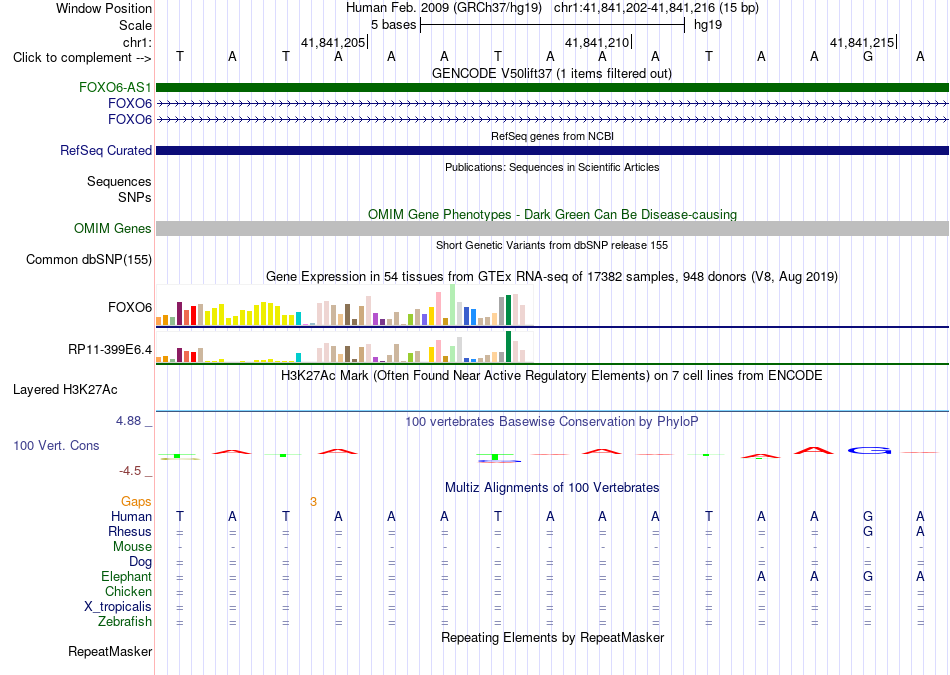Click the OMIM Genes label

pyautogui.click(x=113, y=228)
